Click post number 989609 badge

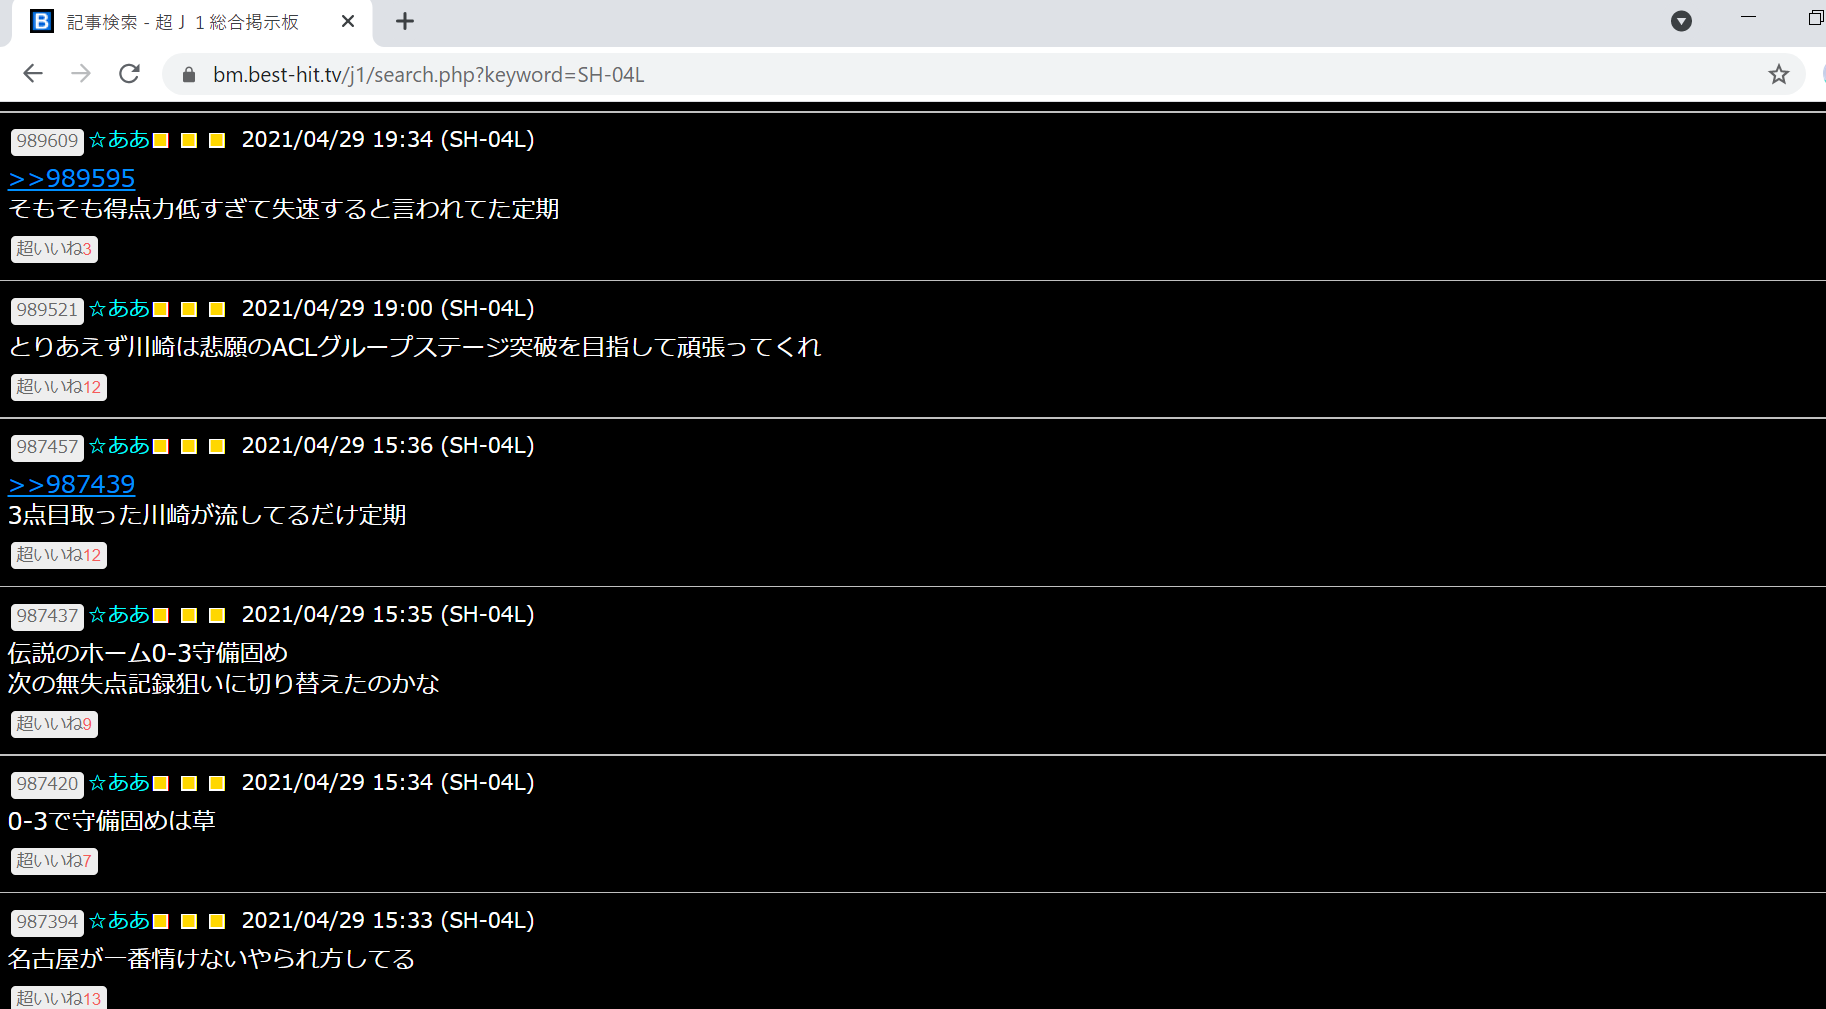(47, 141)
